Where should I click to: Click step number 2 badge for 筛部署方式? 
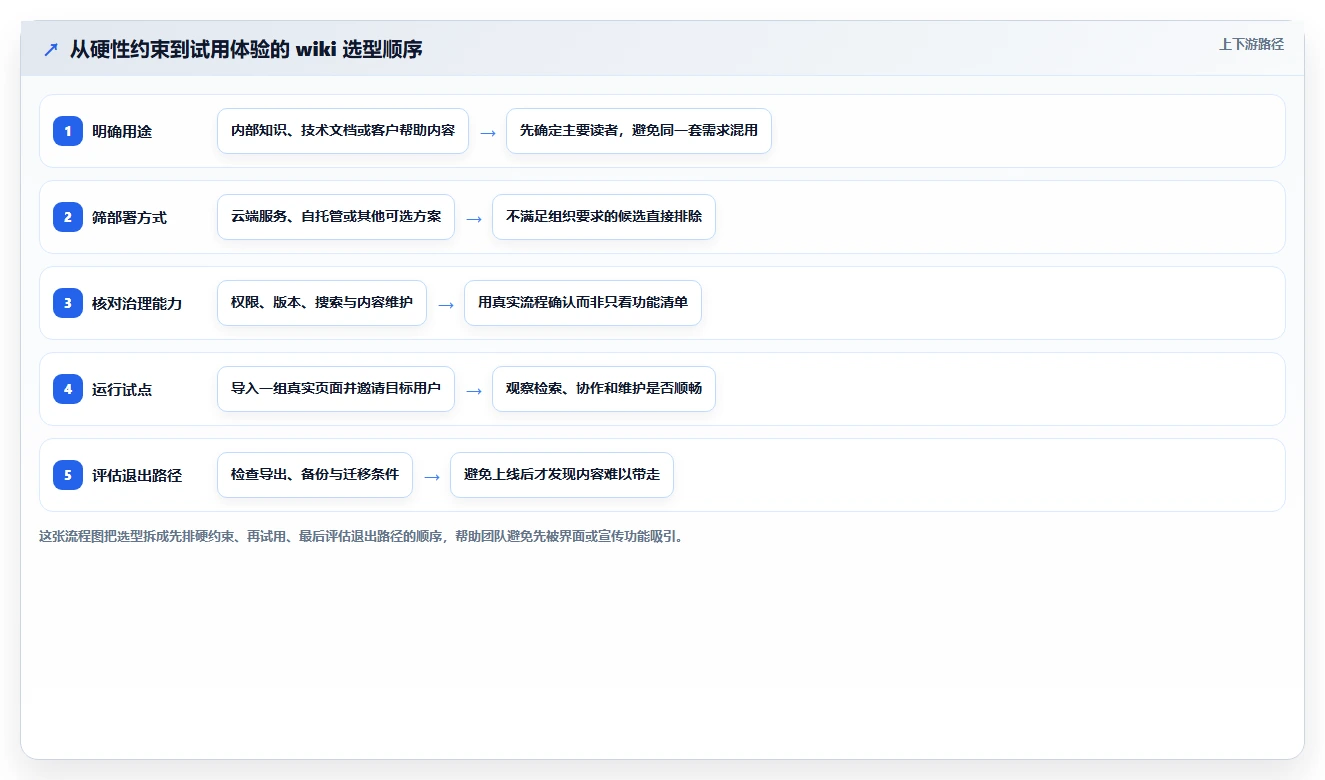(x=68, y=217)
